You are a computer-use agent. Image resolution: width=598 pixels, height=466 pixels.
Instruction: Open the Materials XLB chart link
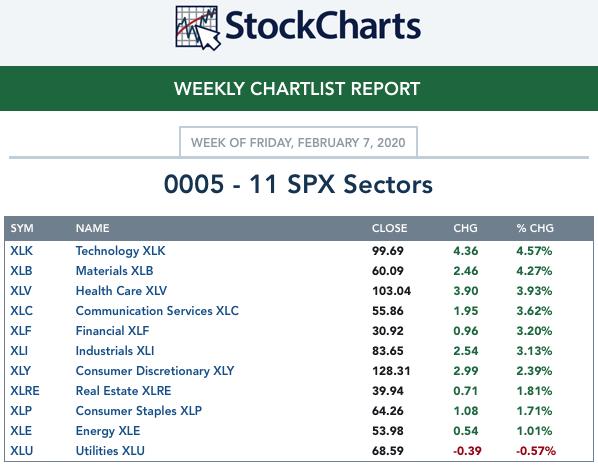pyautogui.click(x=114, y=271)
